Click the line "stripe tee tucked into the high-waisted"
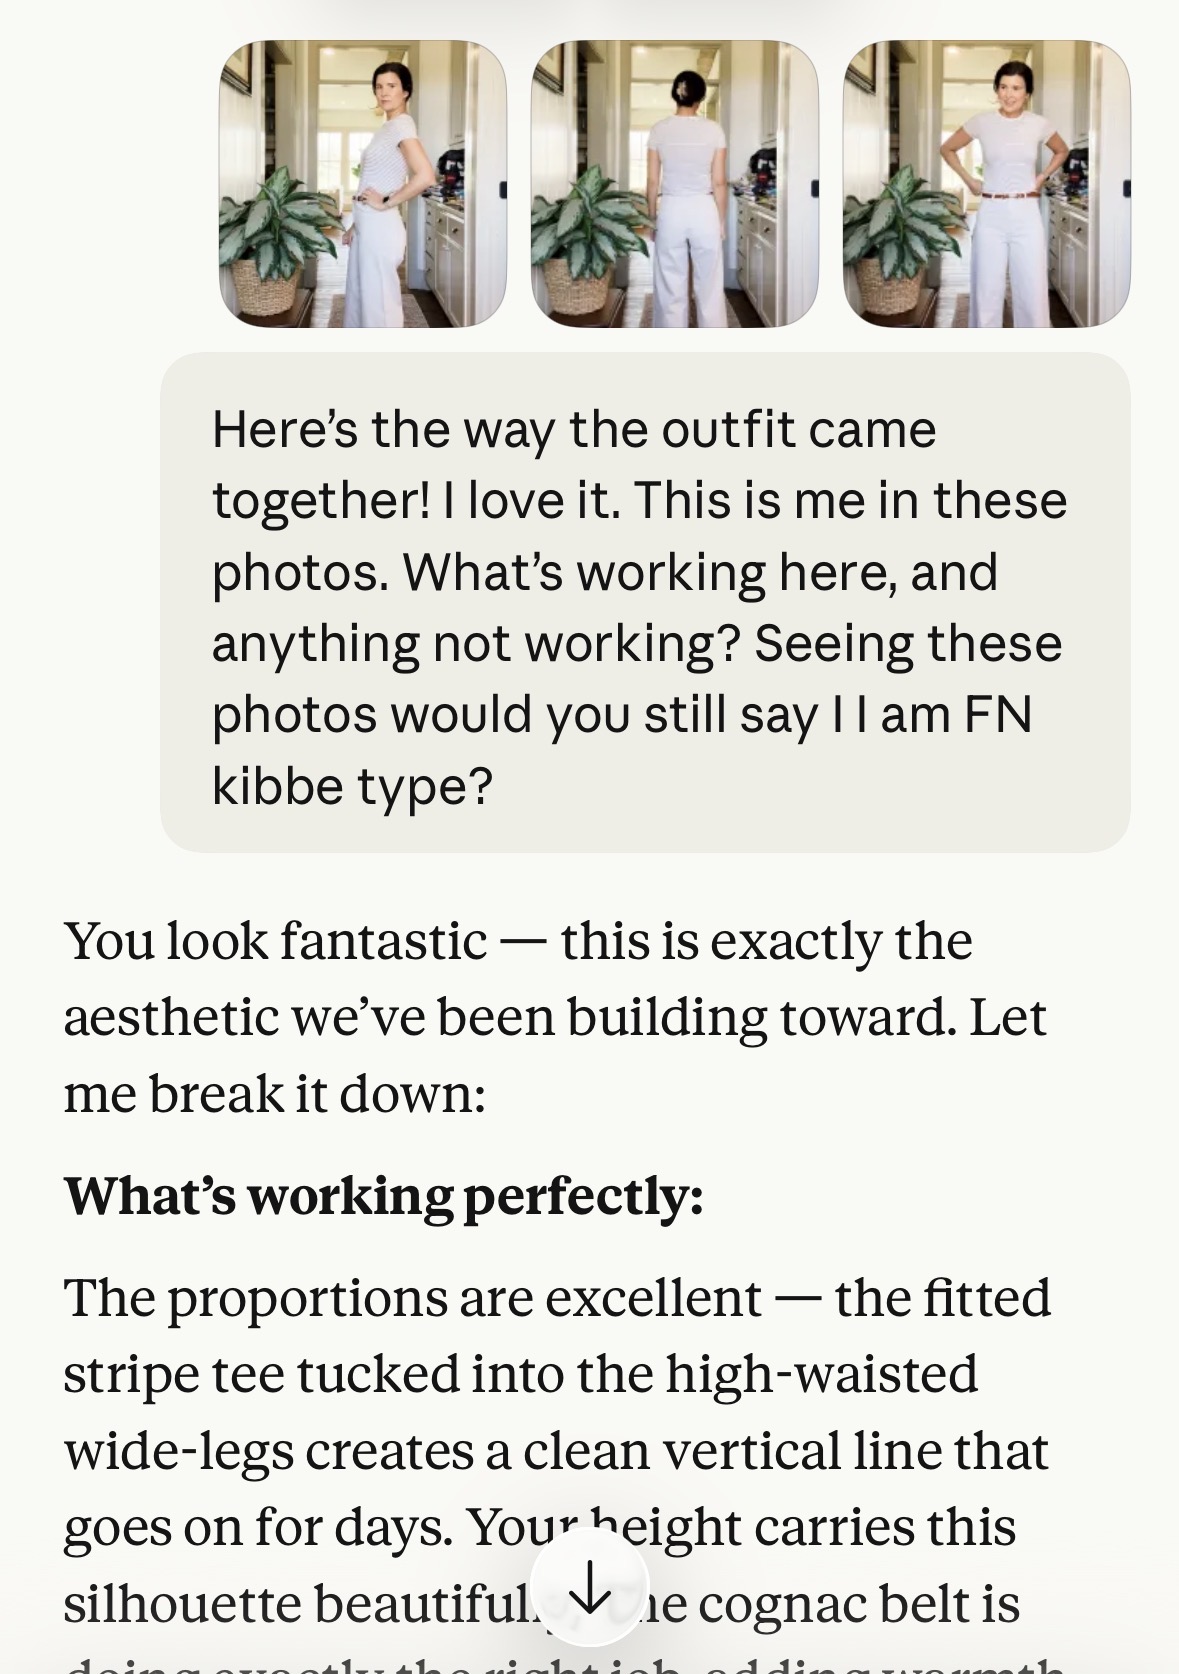 520,1374
